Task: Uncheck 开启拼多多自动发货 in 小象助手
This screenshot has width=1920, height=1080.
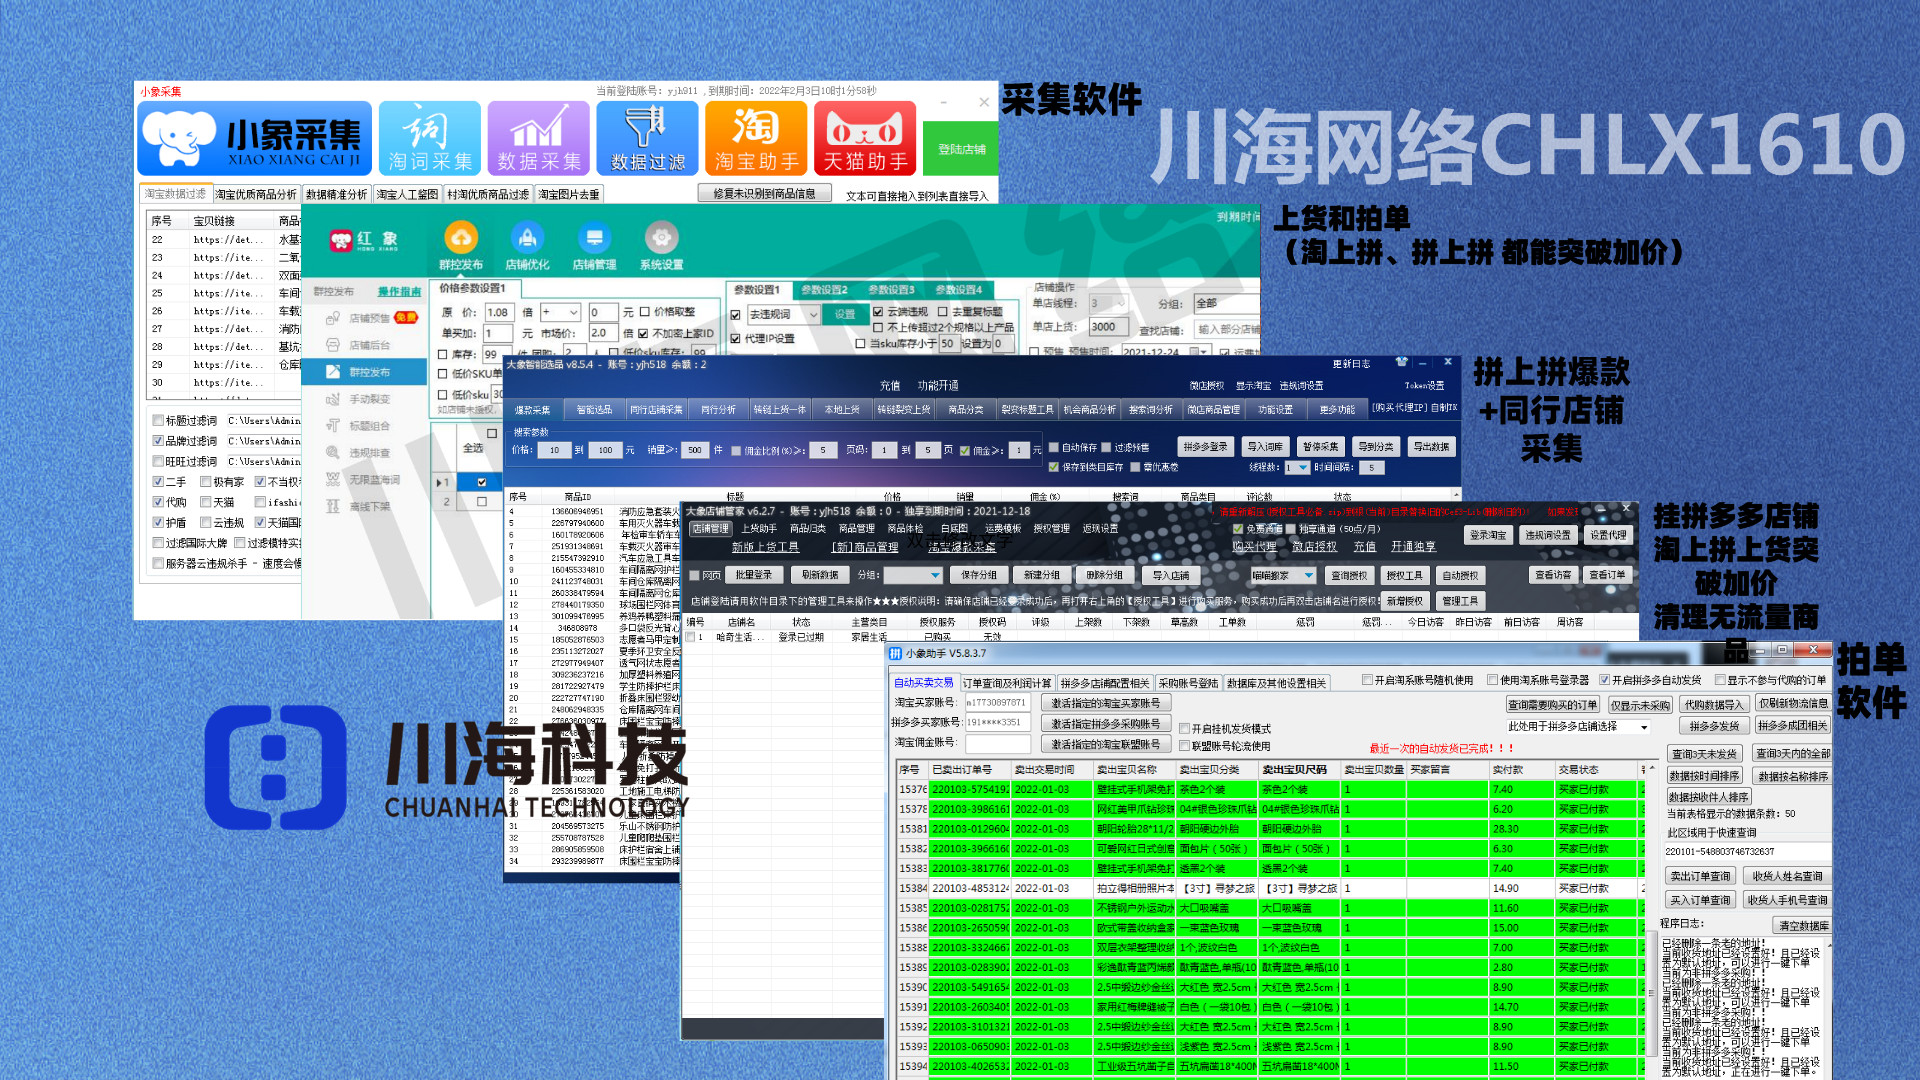Action: click(1604, 680)
